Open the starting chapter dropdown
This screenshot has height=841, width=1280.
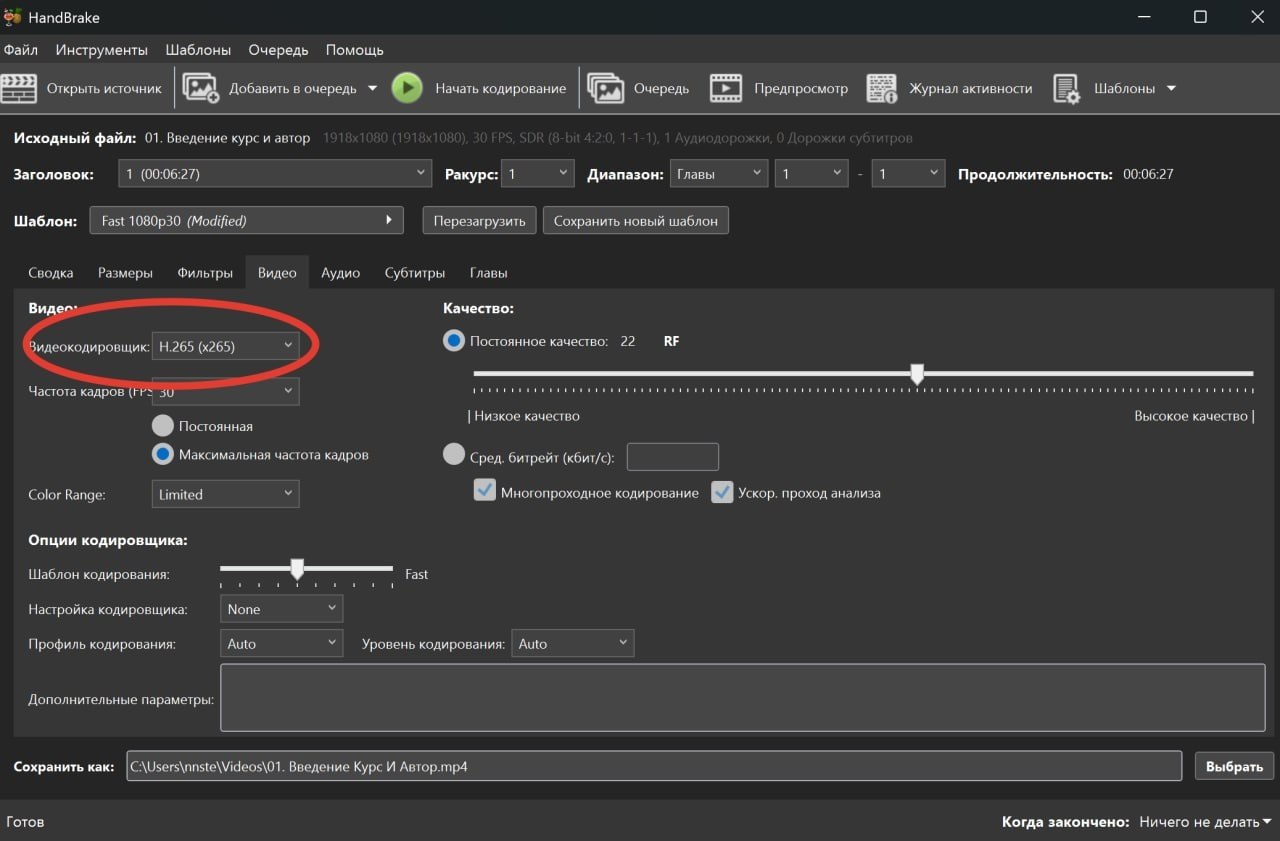click(x=812, y=174)
